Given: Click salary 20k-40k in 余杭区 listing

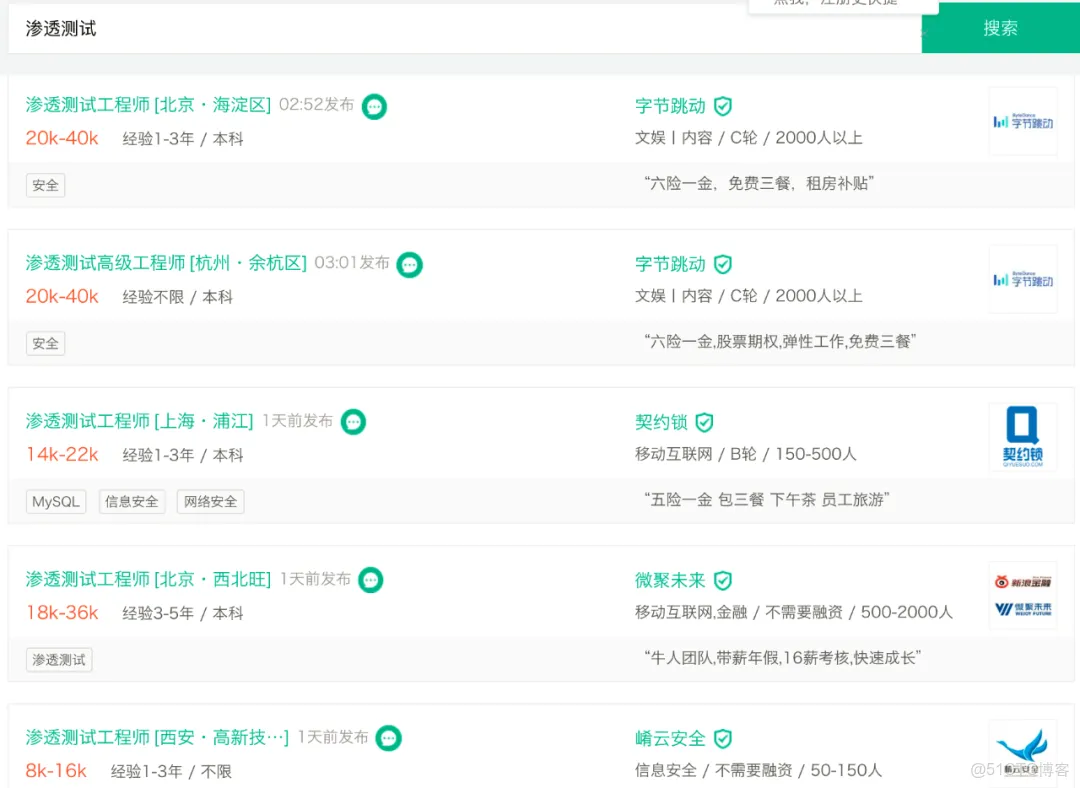Looking at the screenshot, I should tap(62, 297).
